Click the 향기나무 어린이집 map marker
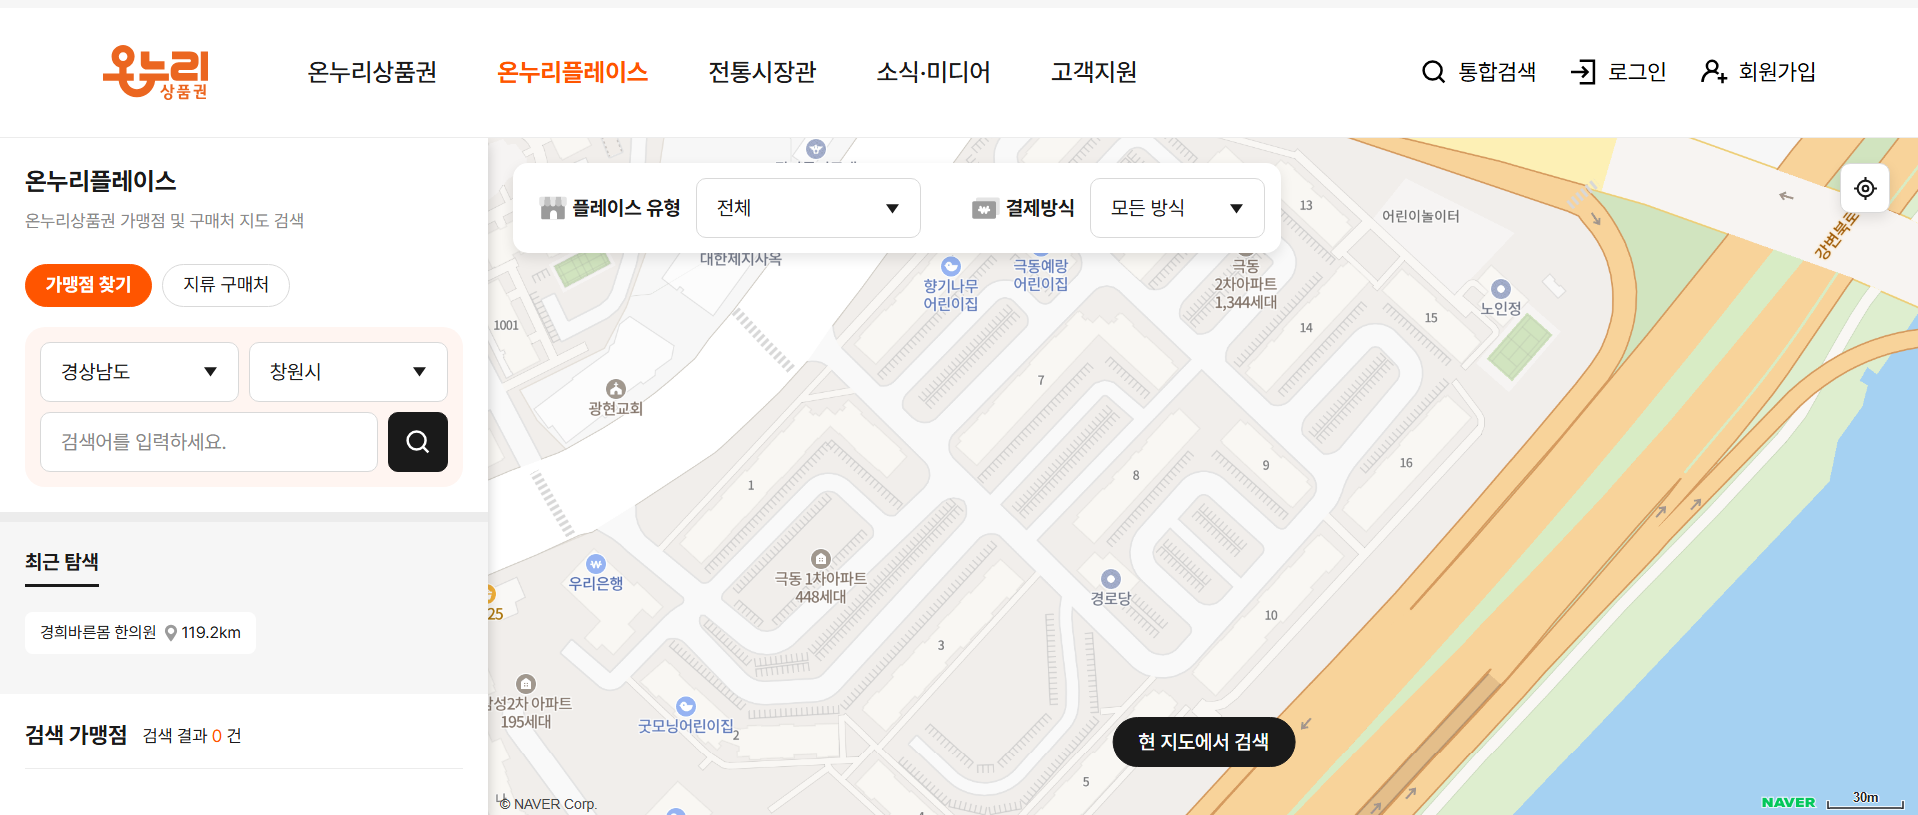 (951, 266)
